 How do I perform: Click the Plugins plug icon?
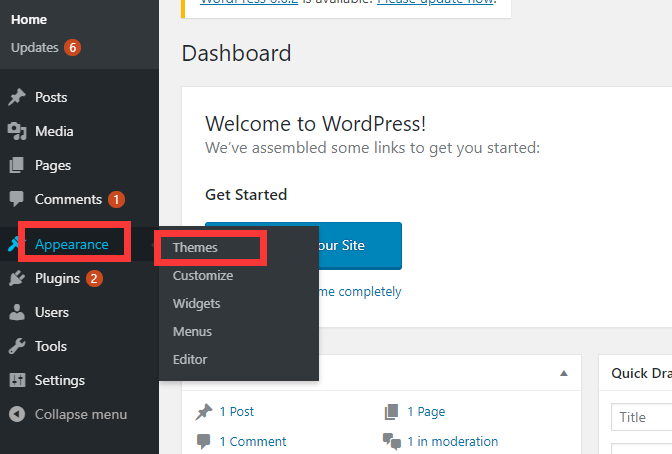click(x=17, y=278)
